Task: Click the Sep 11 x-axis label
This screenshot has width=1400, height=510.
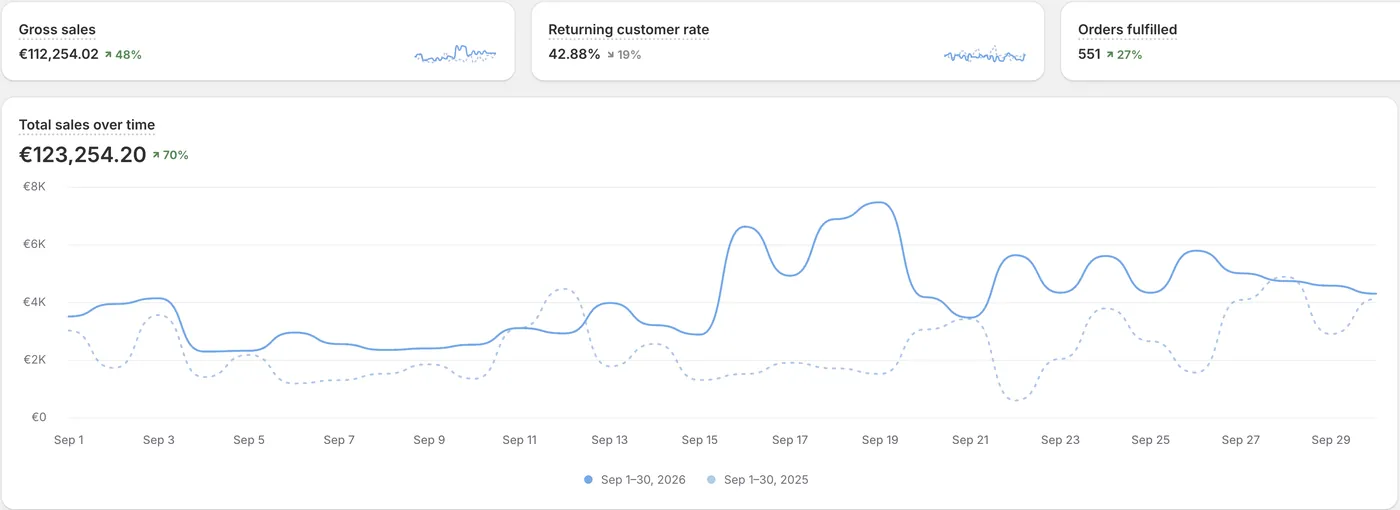Action: [520, 440]
